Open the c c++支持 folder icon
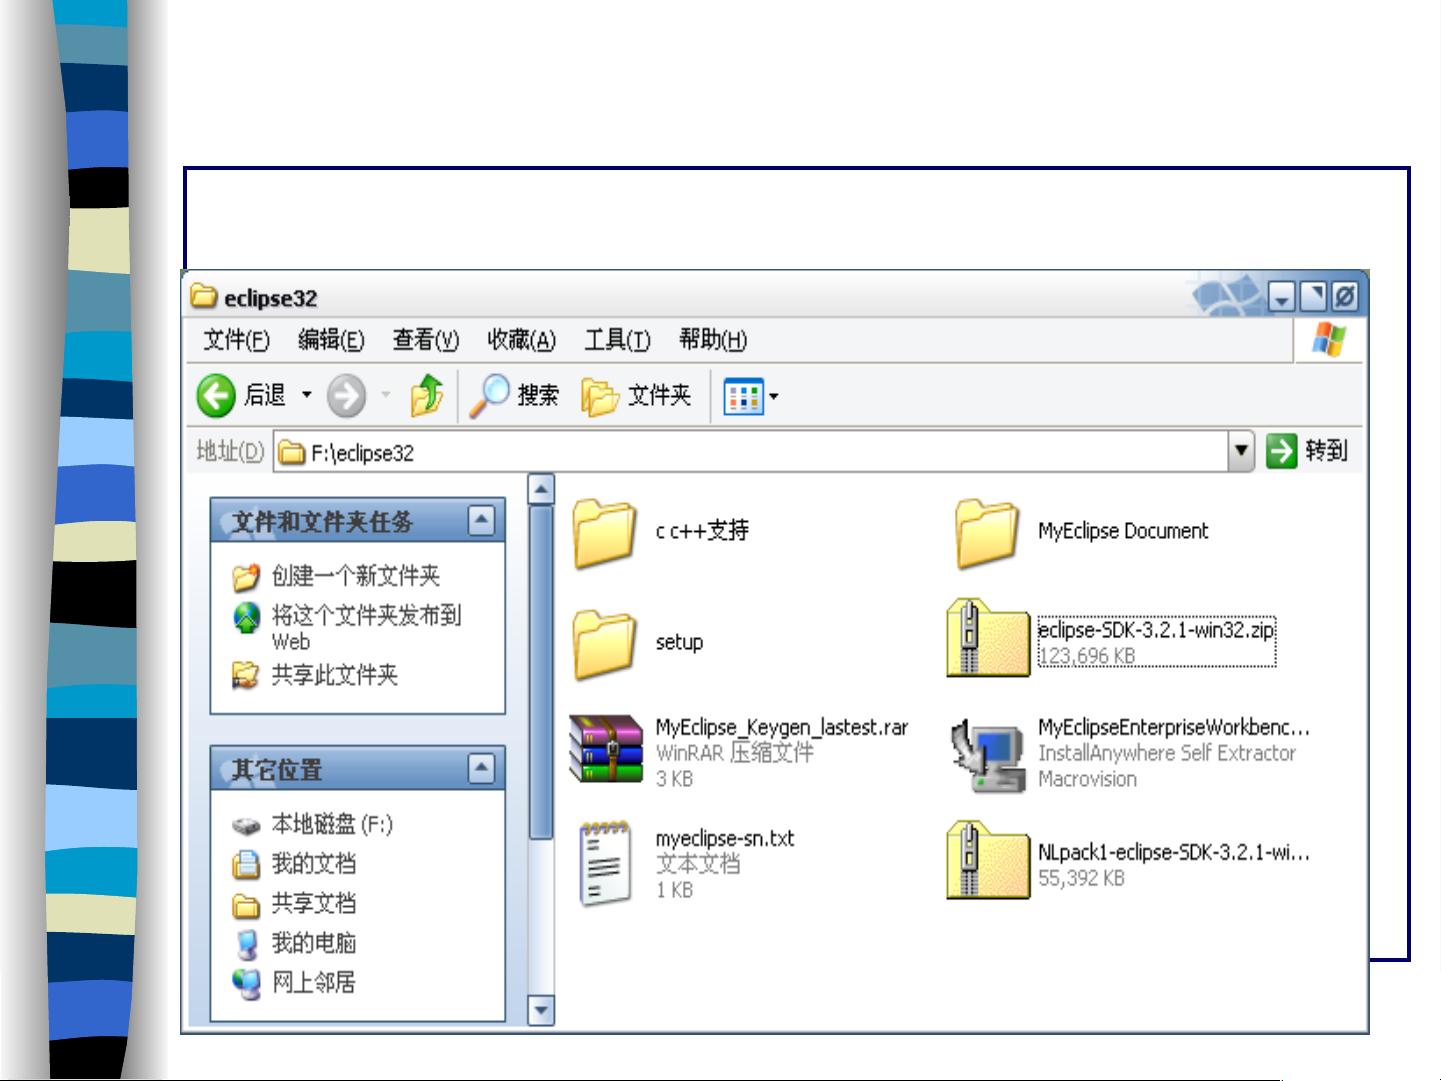 coord(604,534)
